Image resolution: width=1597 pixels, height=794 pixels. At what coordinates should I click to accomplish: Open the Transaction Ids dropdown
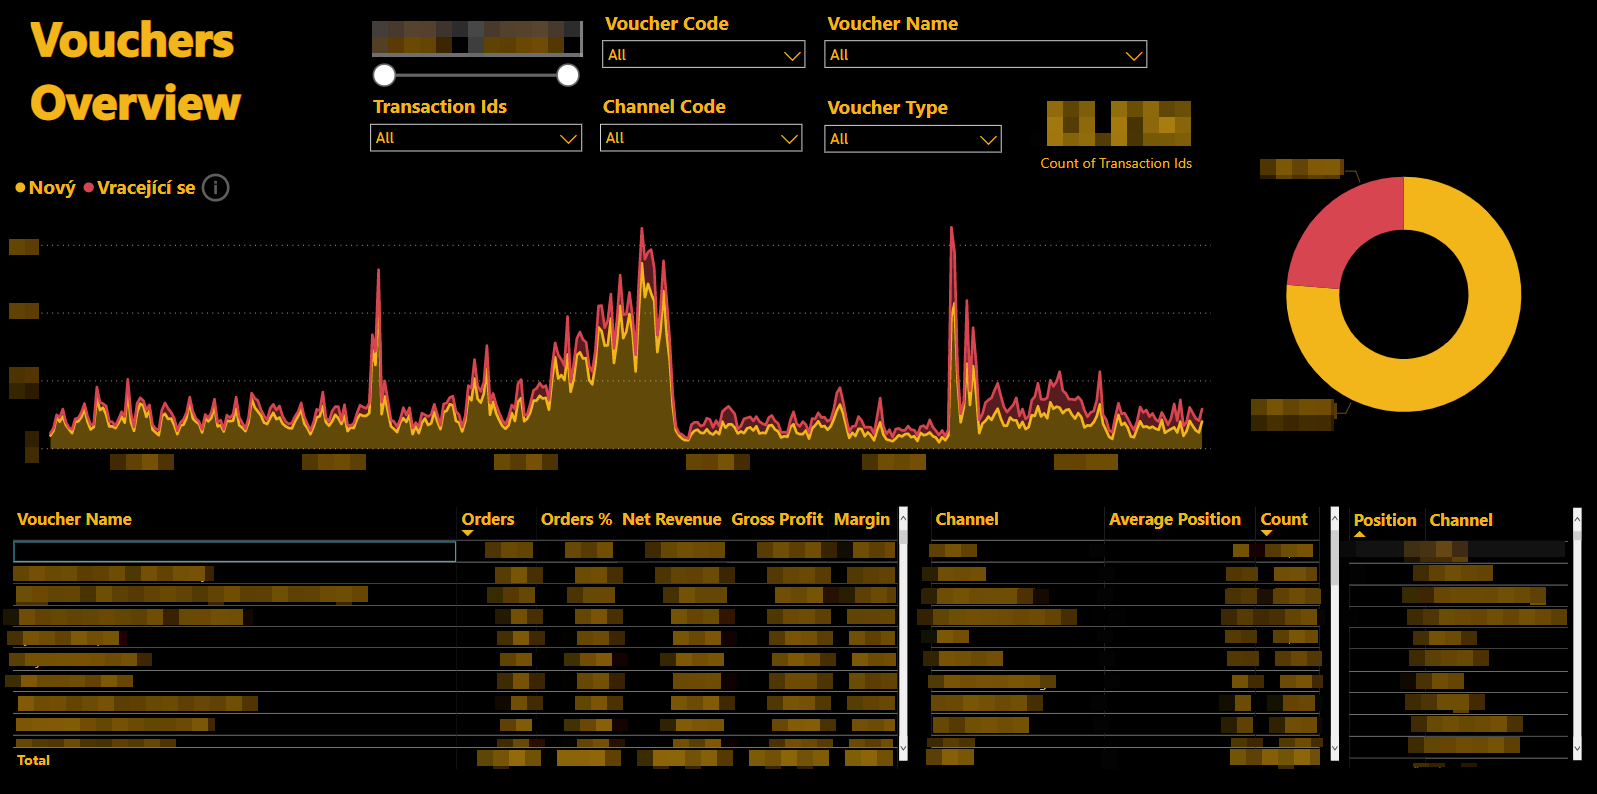tap(476, 138)
